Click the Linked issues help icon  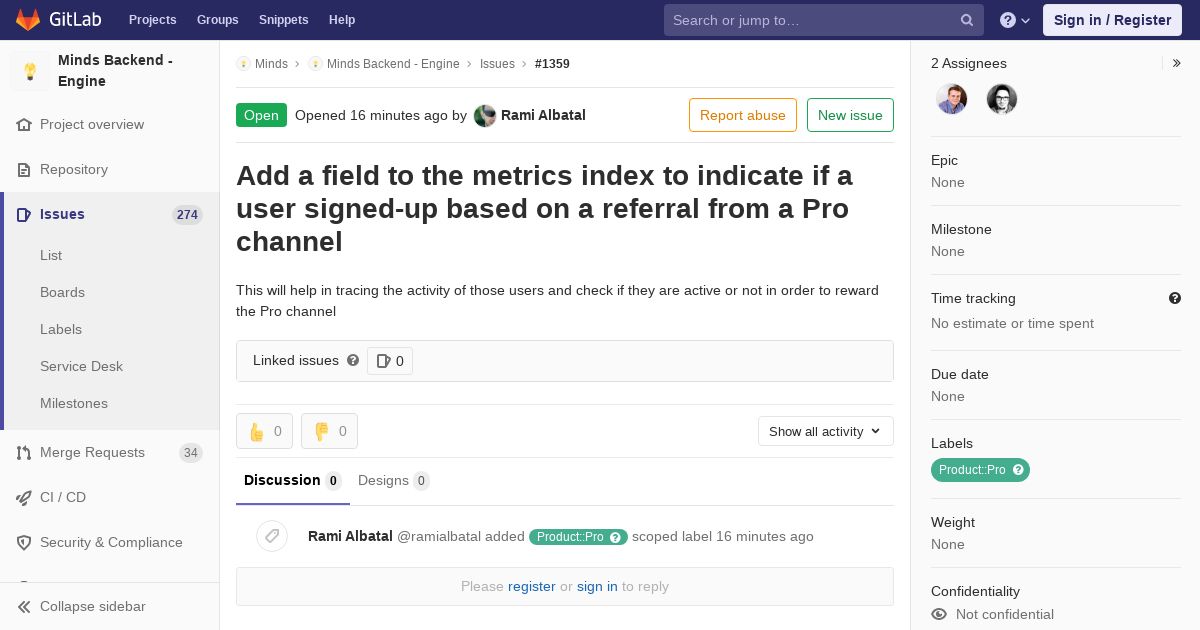353,360
